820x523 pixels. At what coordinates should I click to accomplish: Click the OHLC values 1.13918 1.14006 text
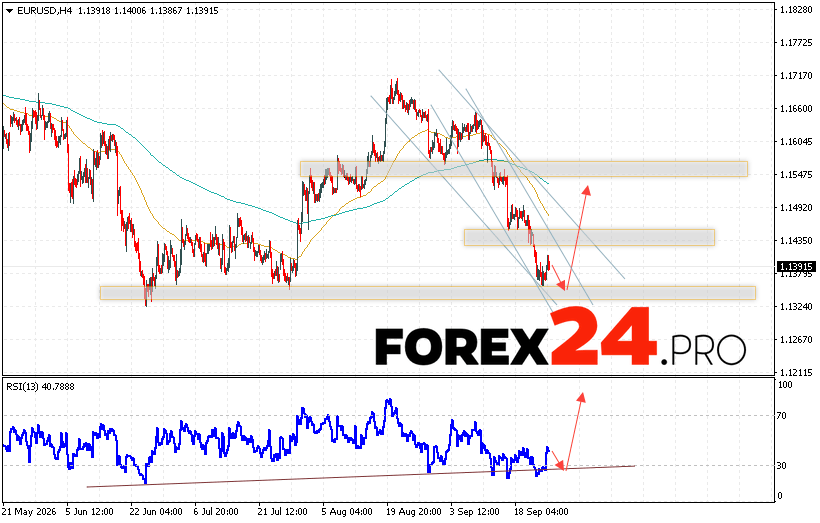[110, 10]
